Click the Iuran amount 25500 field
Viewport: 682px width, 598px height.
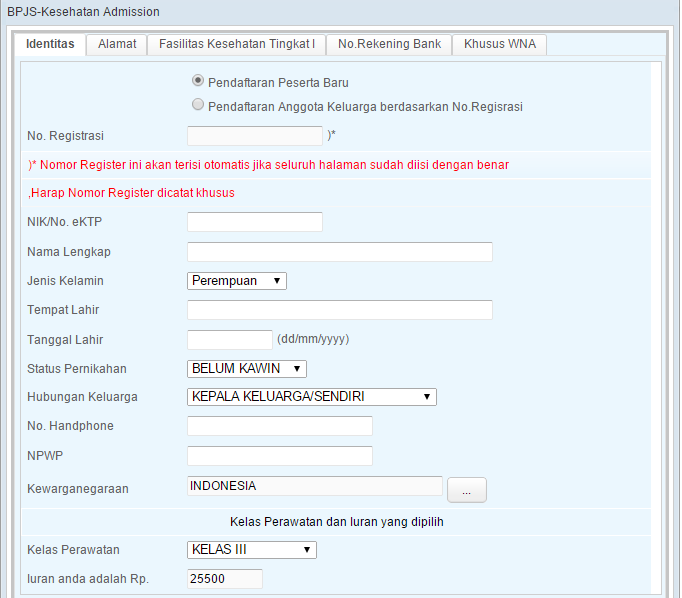[x=225, y=579]
